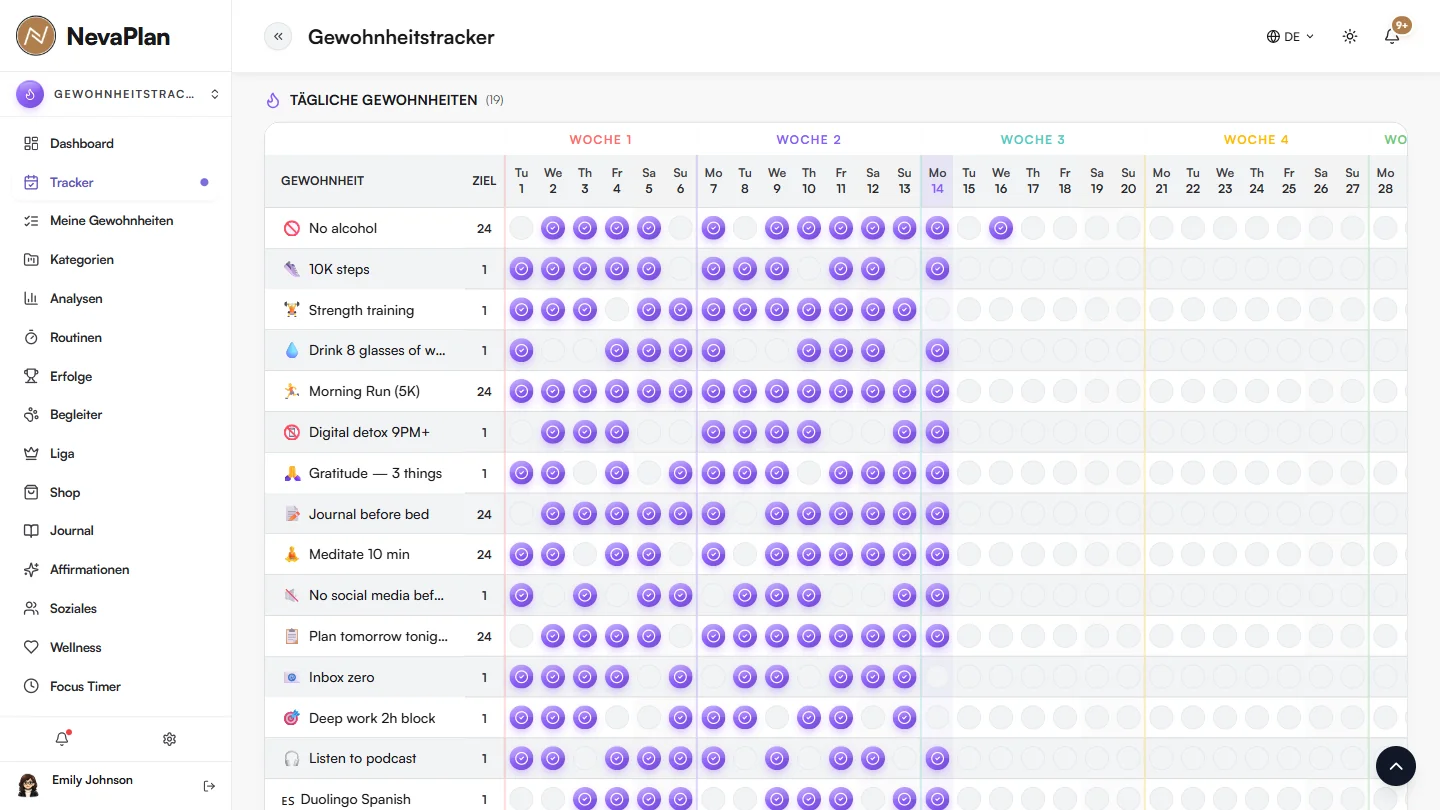Click sidebar bell with red dot
This screenshot has height=810, width=1440.
tap(62, 739)
